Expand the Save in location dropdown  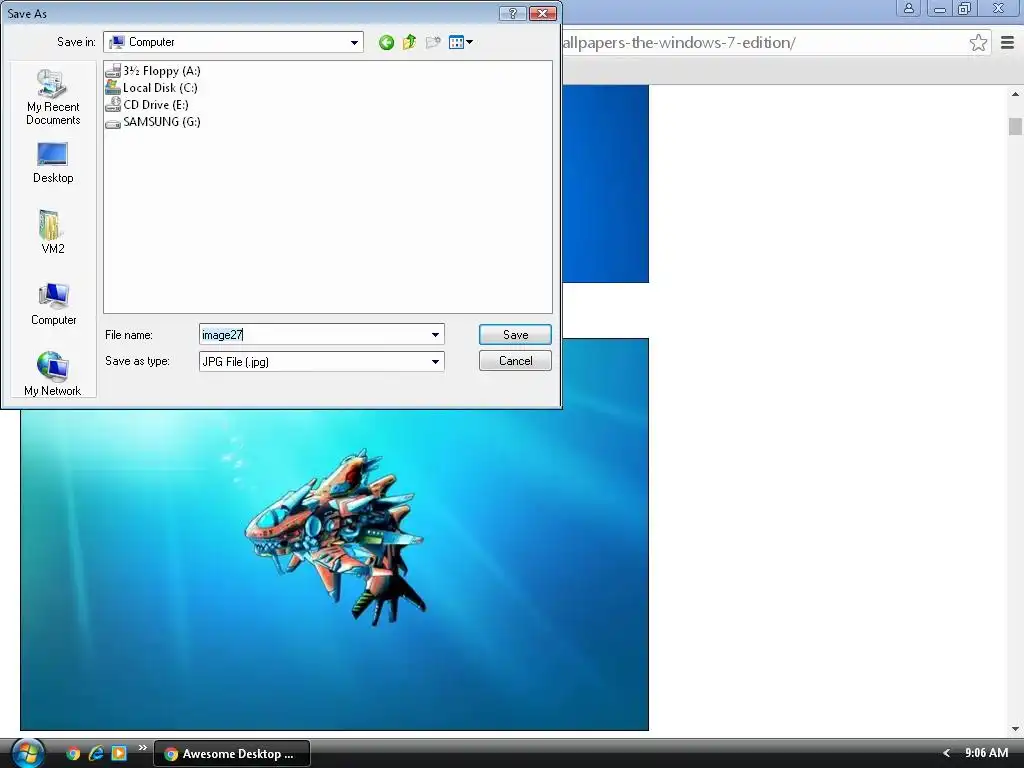click(354, 42)
